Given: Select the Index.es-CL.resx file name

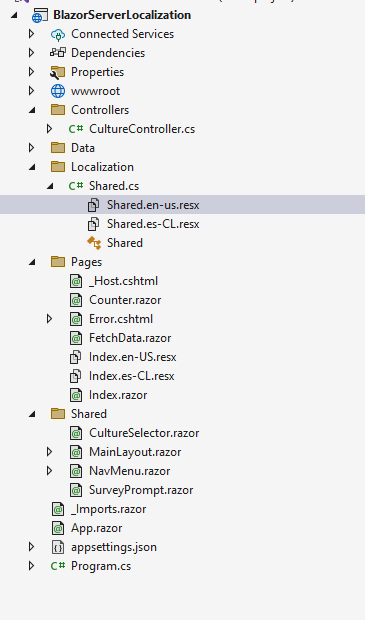Looking at the screenshot, I should tap(132, 376).
